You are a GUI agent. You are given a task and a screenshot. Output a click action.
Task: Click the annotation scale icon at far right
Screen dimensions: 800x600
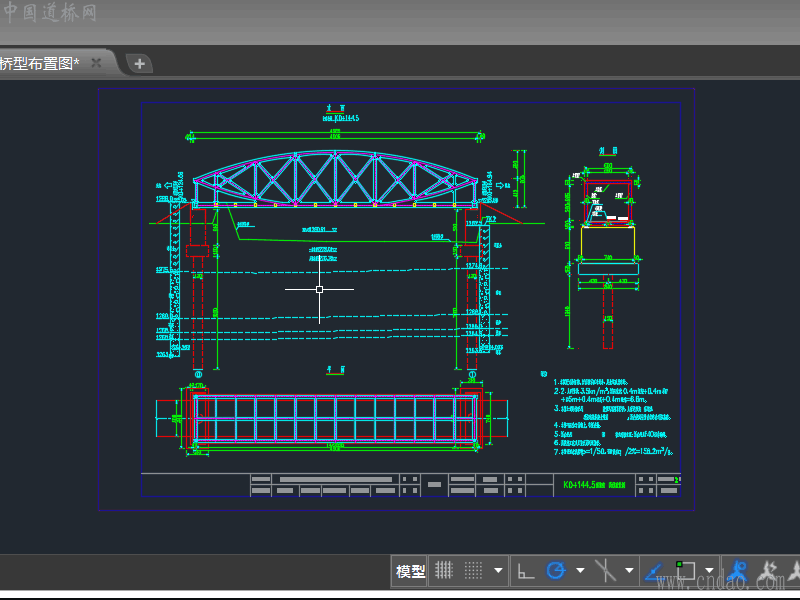point(793,571)
